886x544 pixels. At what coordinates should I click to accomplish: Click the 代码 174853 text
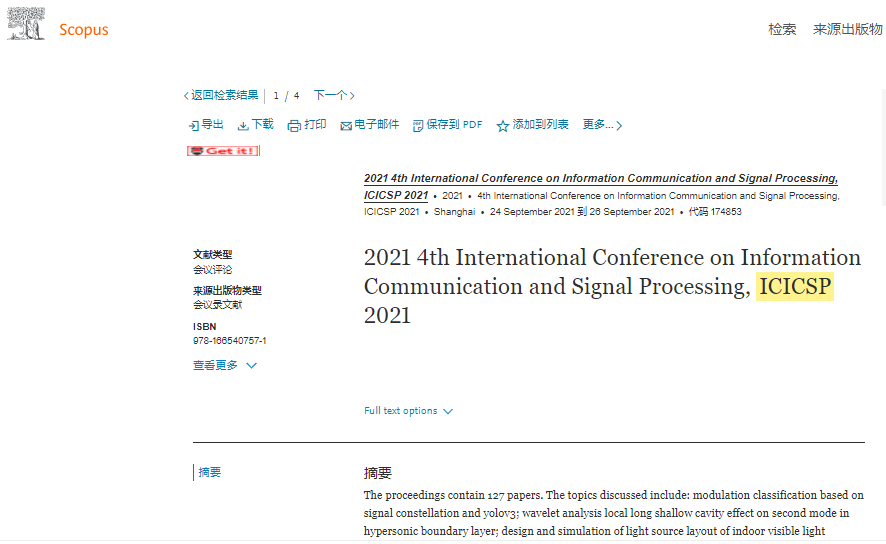[715, 212]
